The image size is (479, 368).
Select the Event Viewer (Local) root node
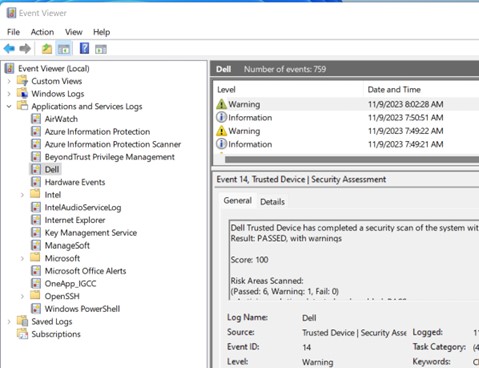(x=54, y=68)
